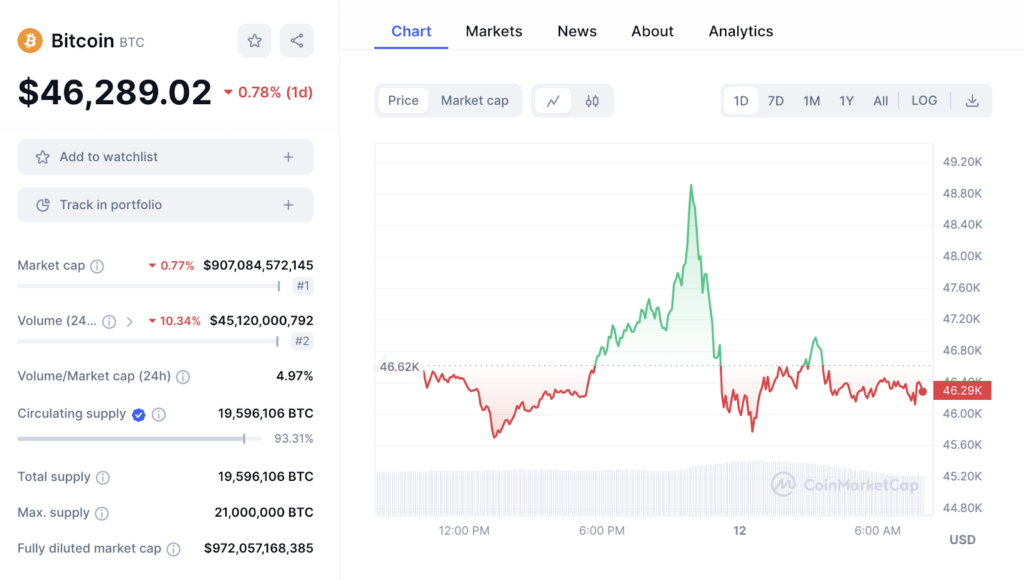Click the Fully diluted market cap info icon
The height and width of the screenshot is (580, 1024).
(x=174, y=549)
